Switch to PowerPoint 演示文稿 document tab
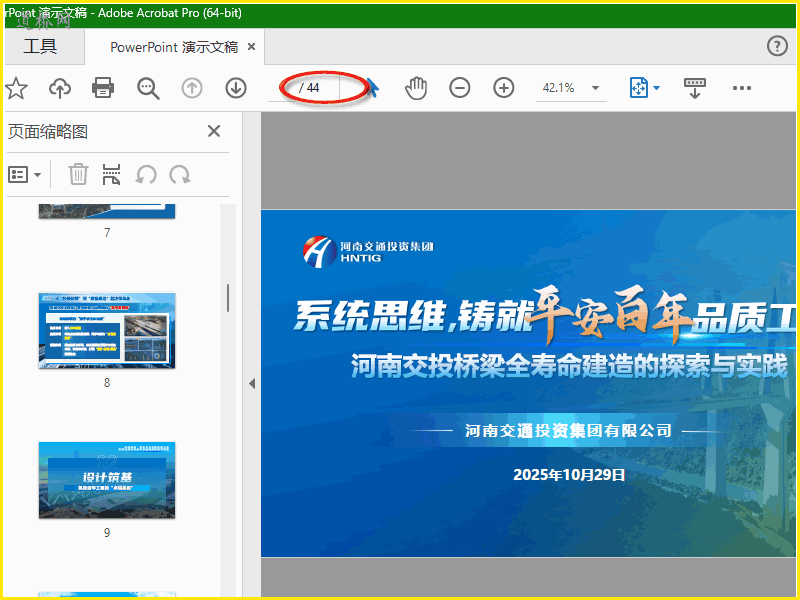Viewport: 800px width, 600px height. [x=174, y=47]
